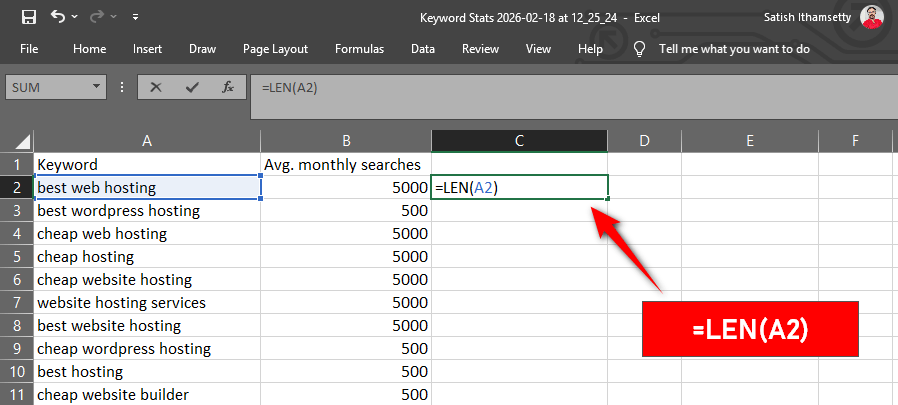Click the user profile avatar picture
898x405 pixels.
click(872, 17)
